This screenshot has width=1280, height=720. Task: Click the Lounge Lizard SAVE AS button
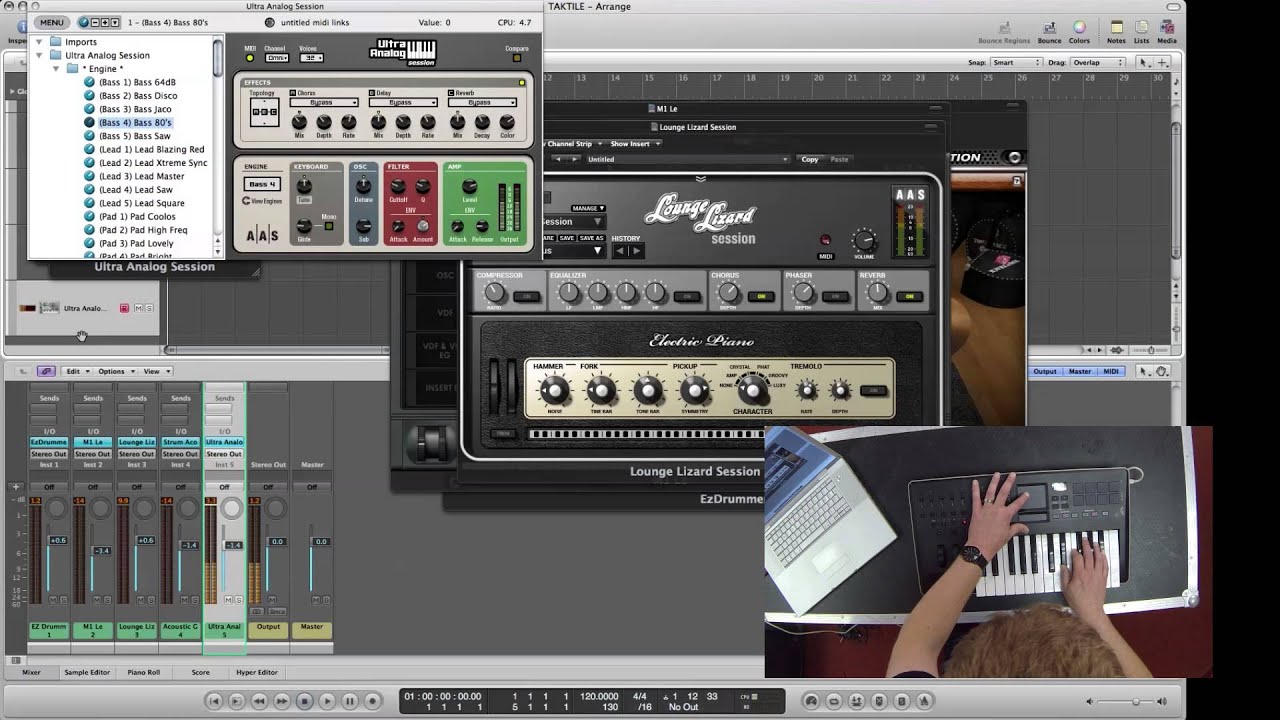[592, 238]
